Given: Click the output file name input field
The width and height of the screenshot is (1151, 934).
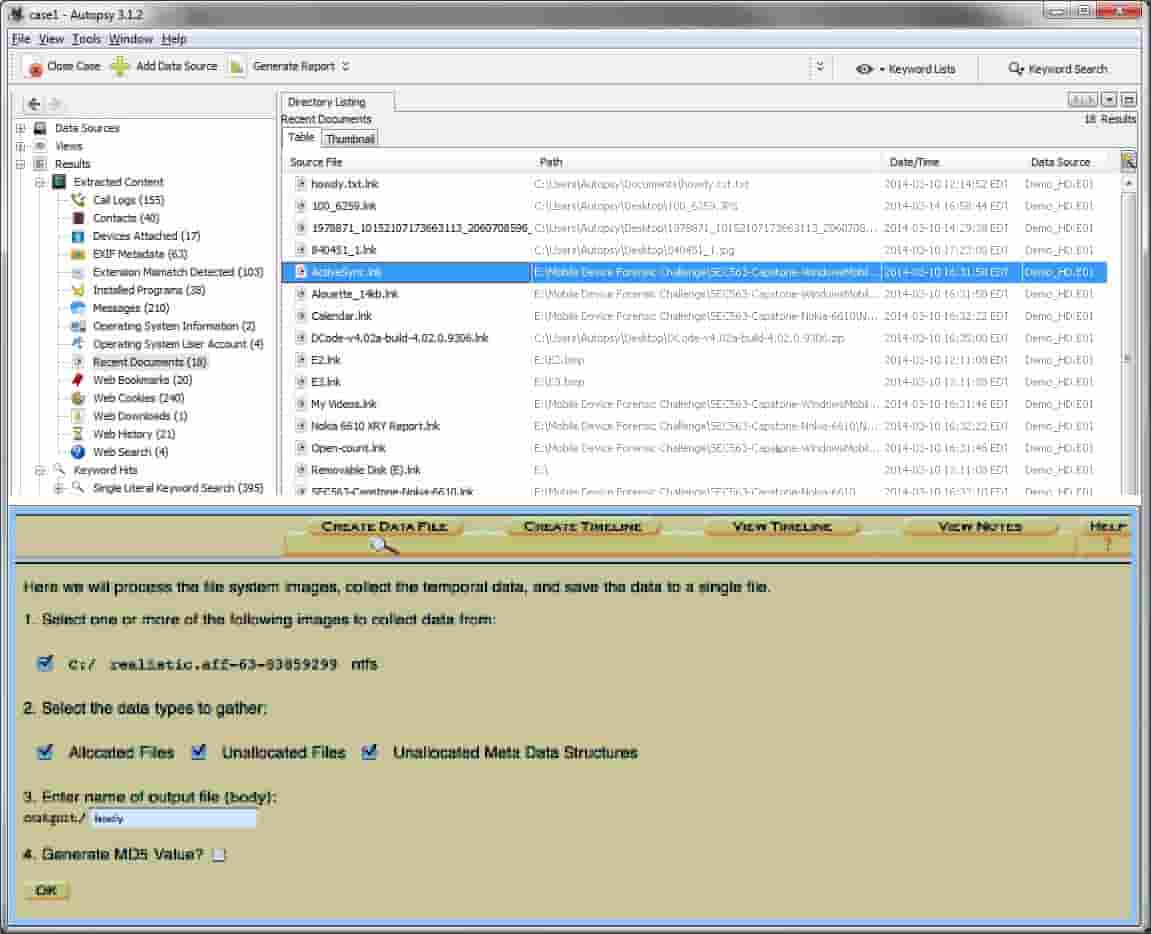Looking at the screenshot, I should (173, 818).
